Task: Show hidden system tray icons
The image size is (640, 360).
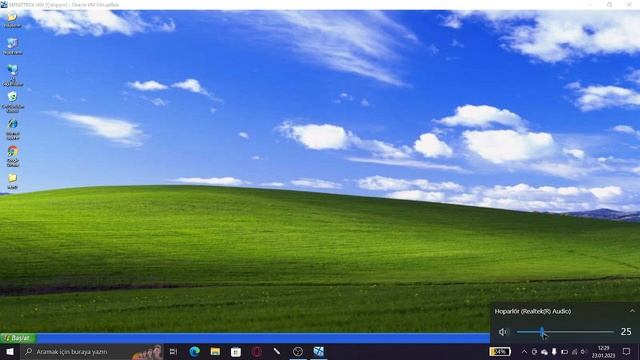Action: pos(524,352)
